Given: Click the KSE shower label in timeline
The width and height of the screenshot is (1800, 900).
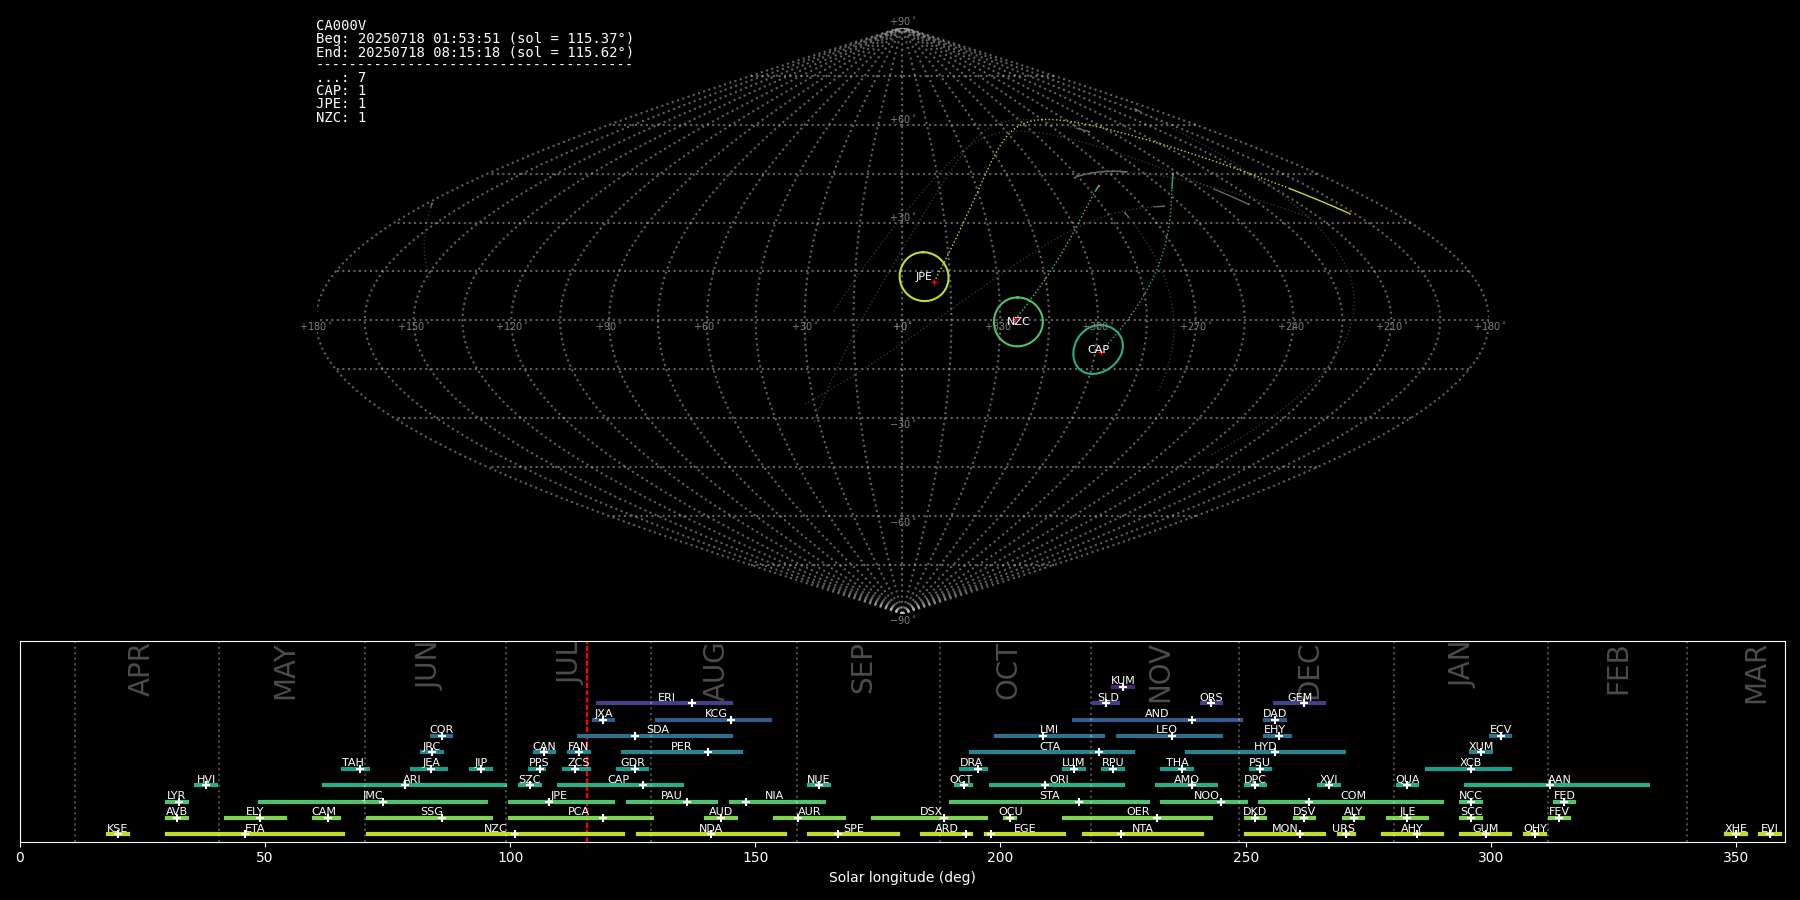Looking at the screenshot, I should (117, 829).
